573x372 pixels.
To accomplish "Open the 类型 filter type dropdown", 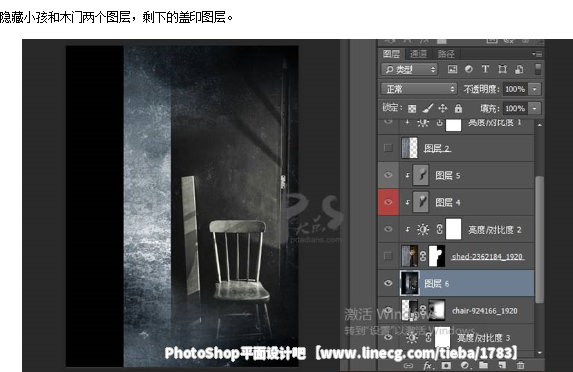I will [409, 69].
